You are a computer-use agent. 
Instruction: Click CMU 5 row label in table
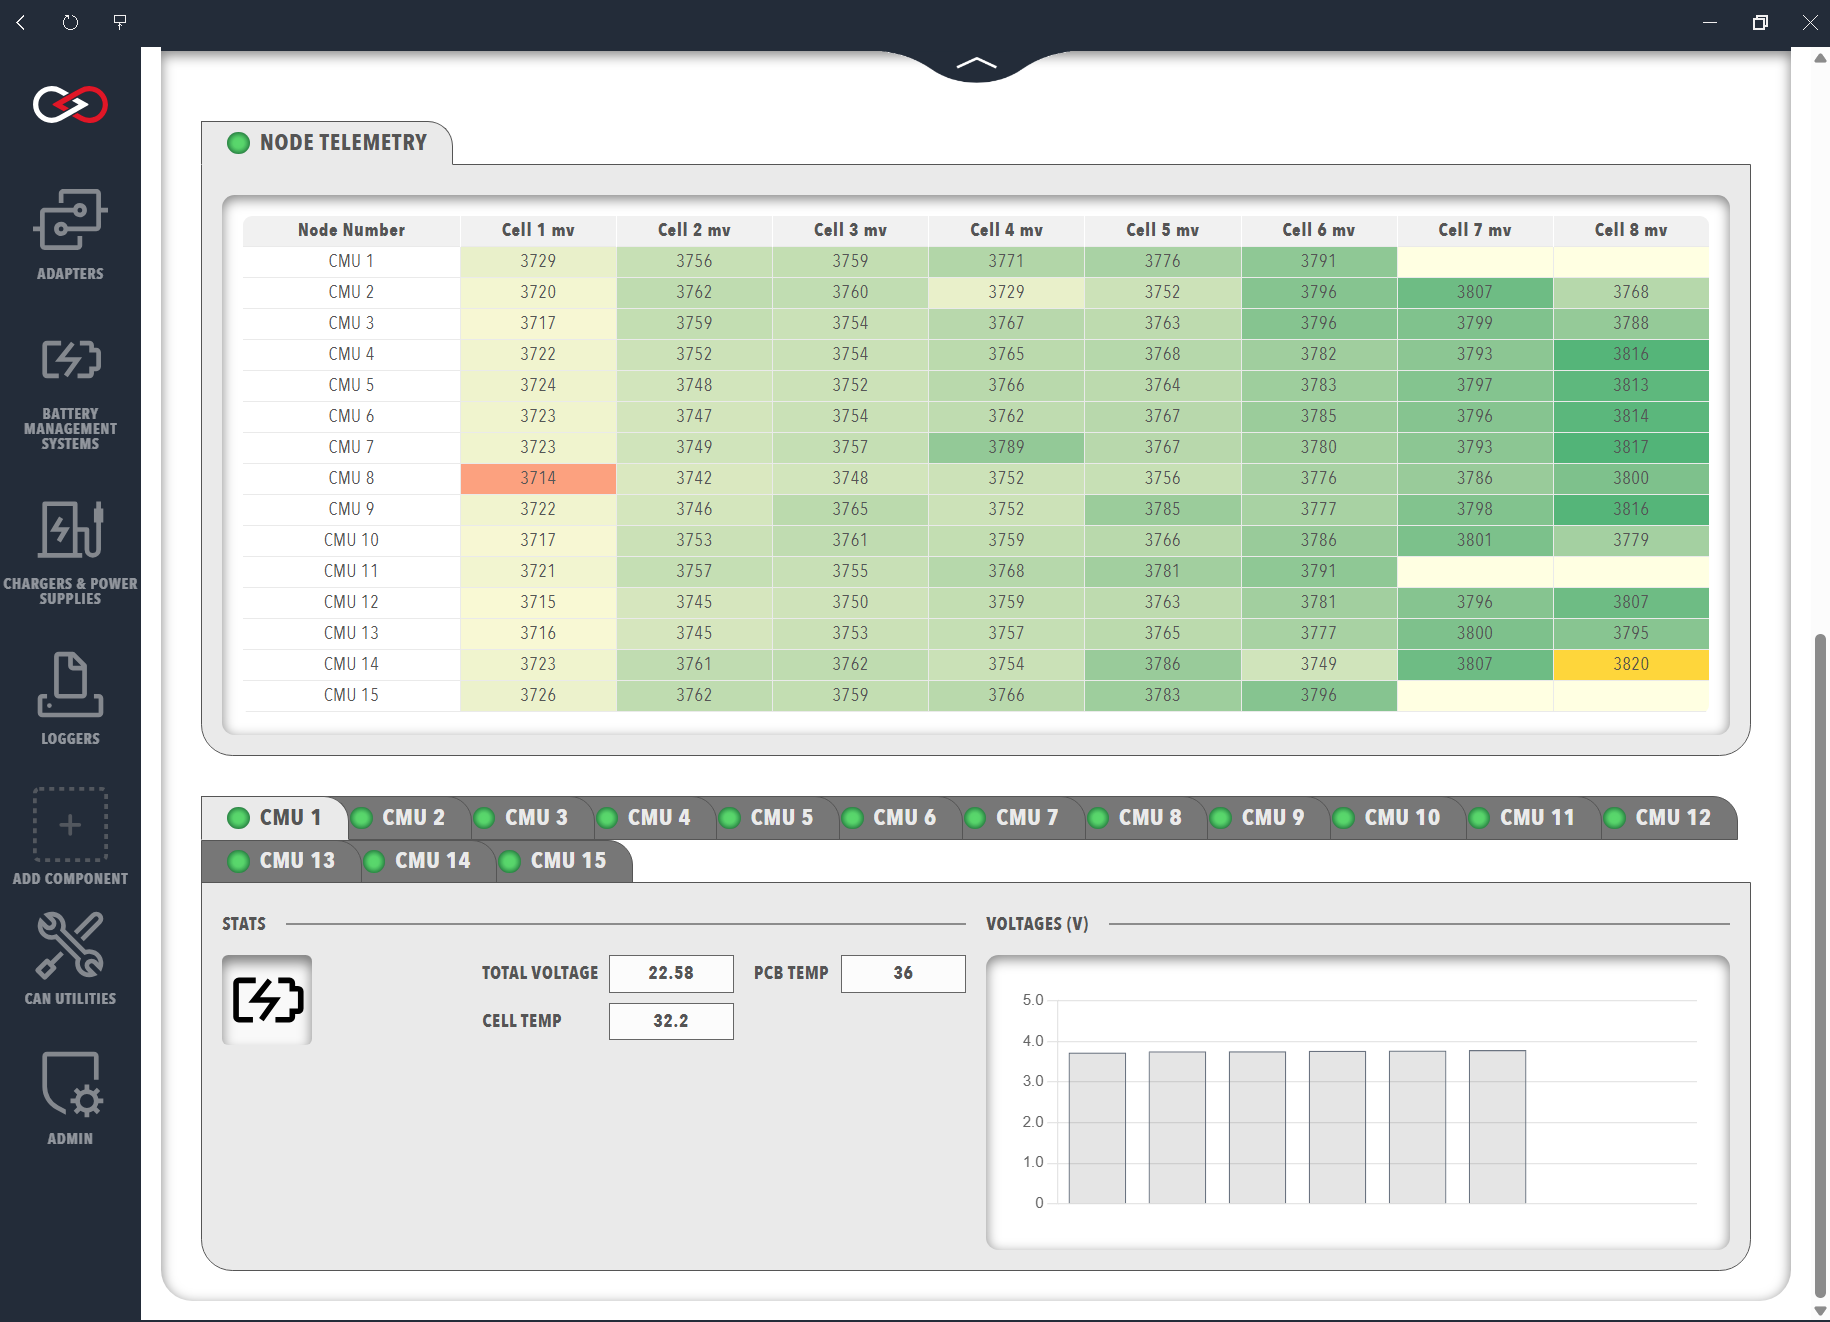pyautogui.click(x=351, y=385)
